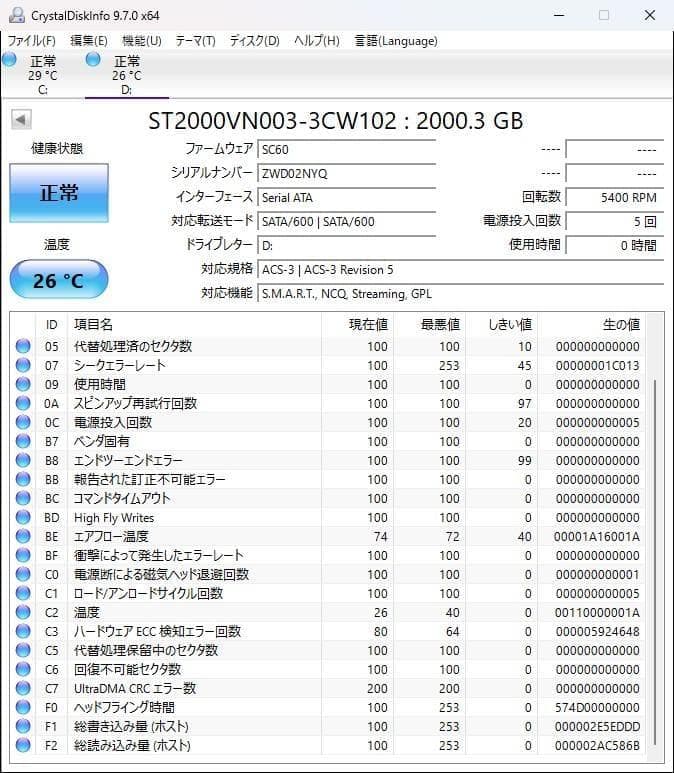
Task: Click raw value 000002AC586B
Action: 598,745
